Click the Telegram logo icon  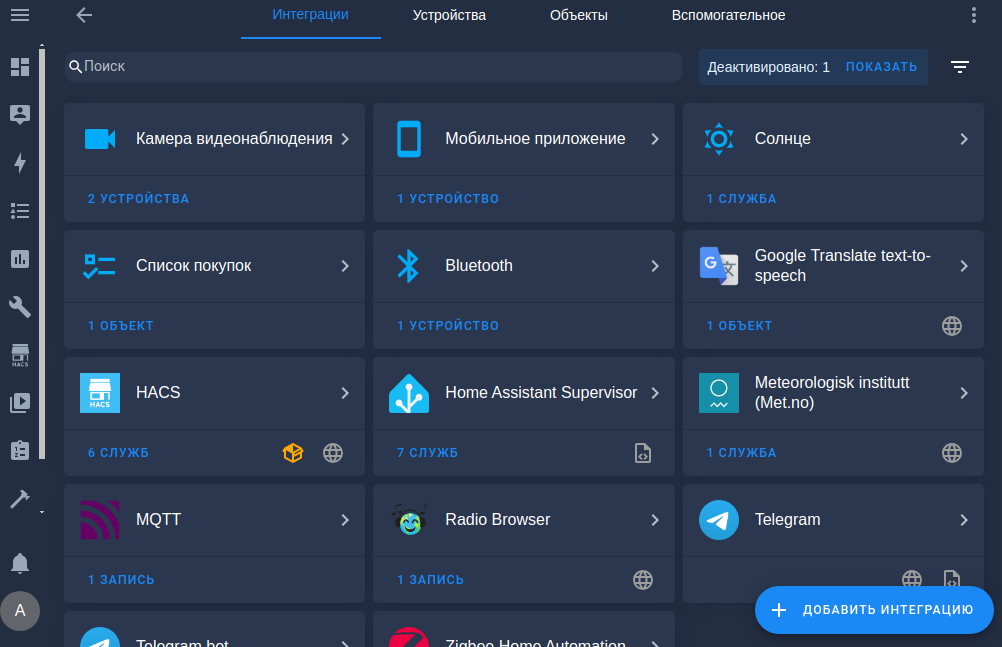(x=718, y=520)
